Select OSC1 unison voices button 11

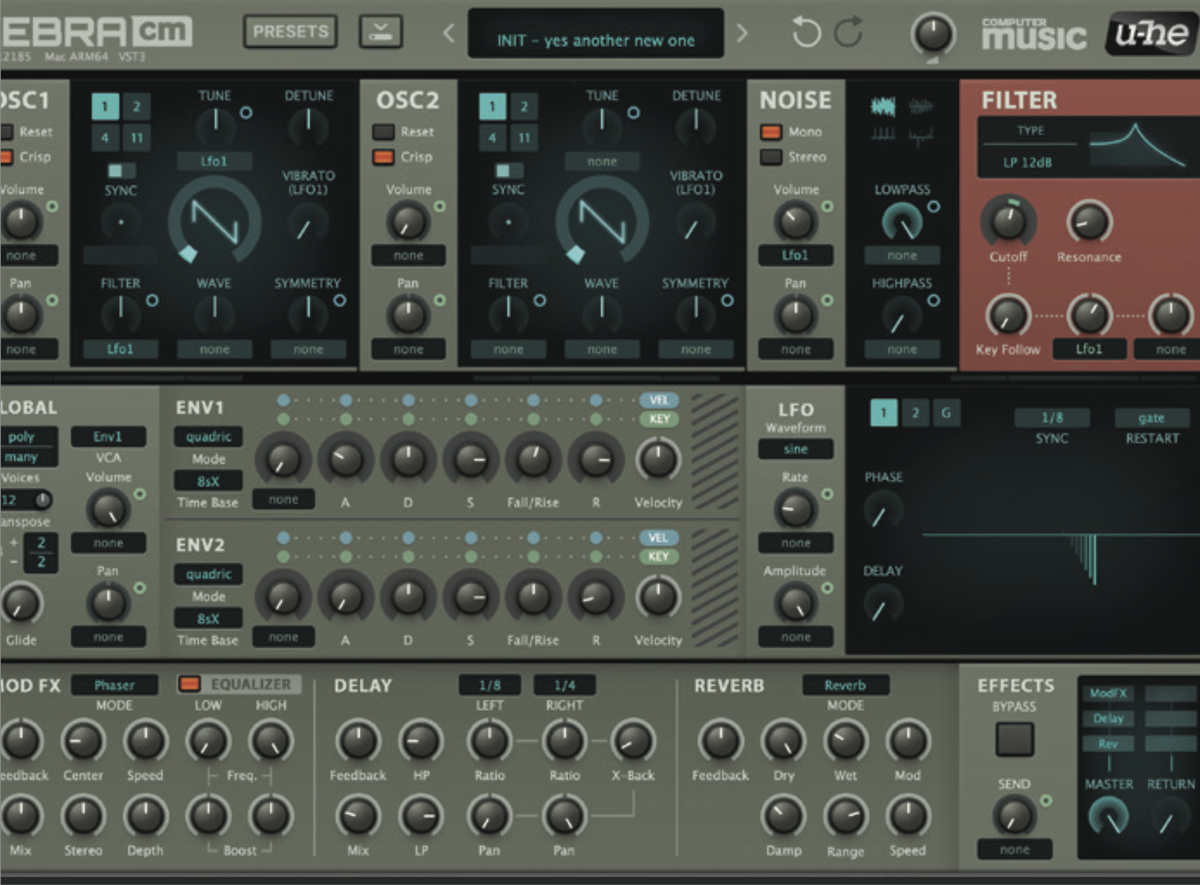coord(136,138)
